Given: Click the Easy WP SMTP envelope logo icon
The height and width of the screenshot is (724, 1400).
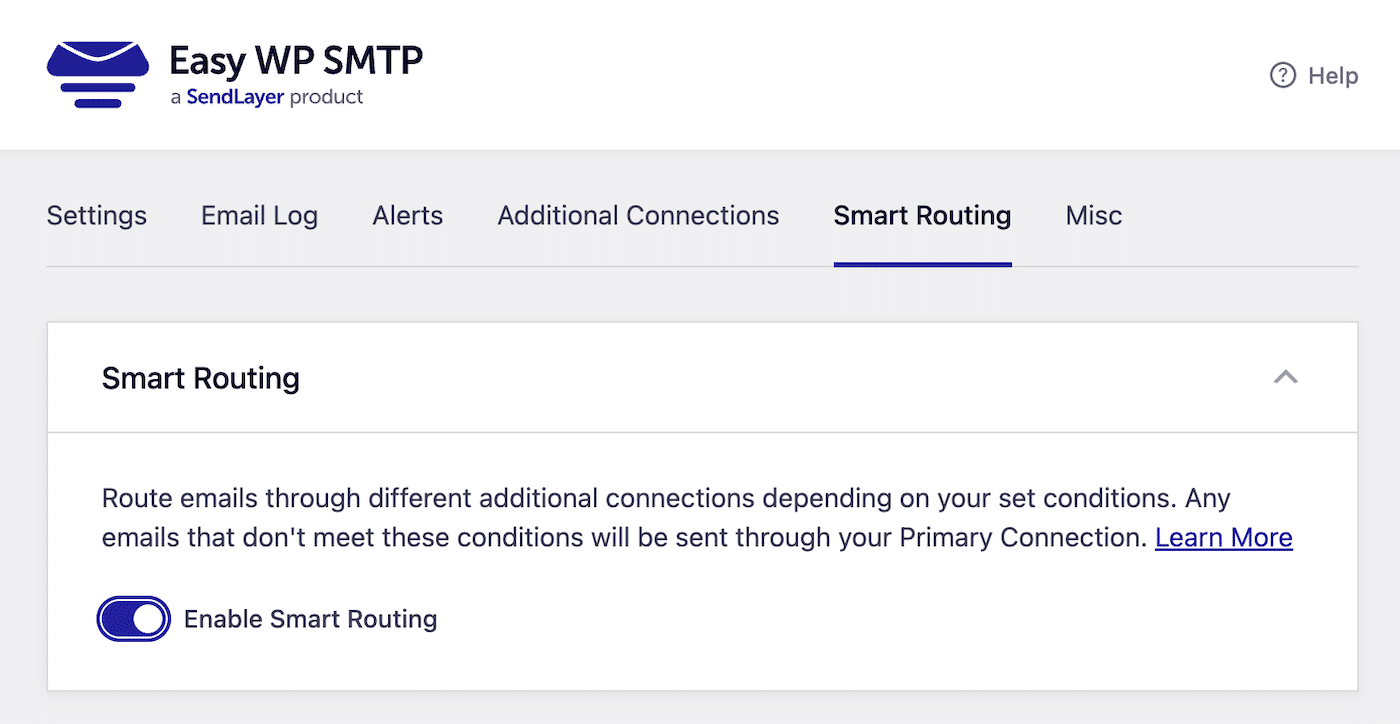Looking at the screenshot, I should tap(97, 73).
